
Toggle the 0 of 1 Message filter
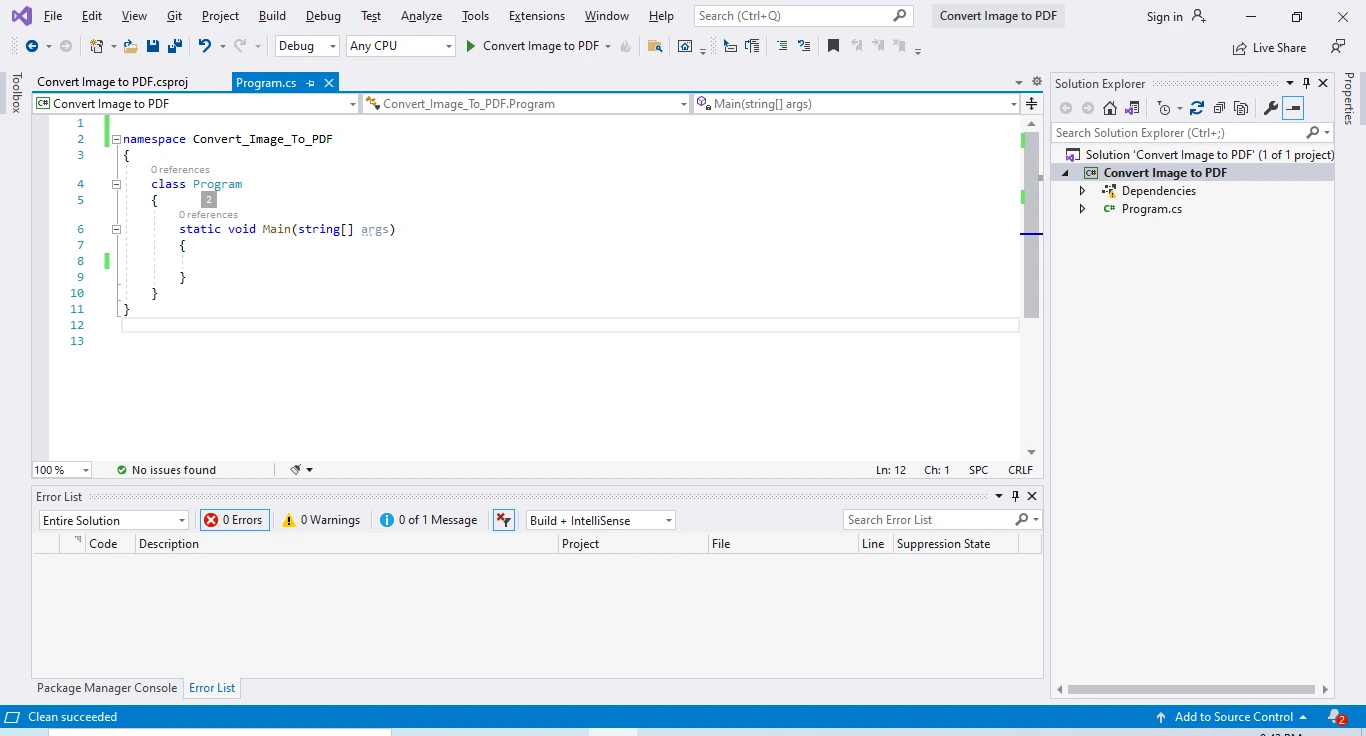point(429,520)
